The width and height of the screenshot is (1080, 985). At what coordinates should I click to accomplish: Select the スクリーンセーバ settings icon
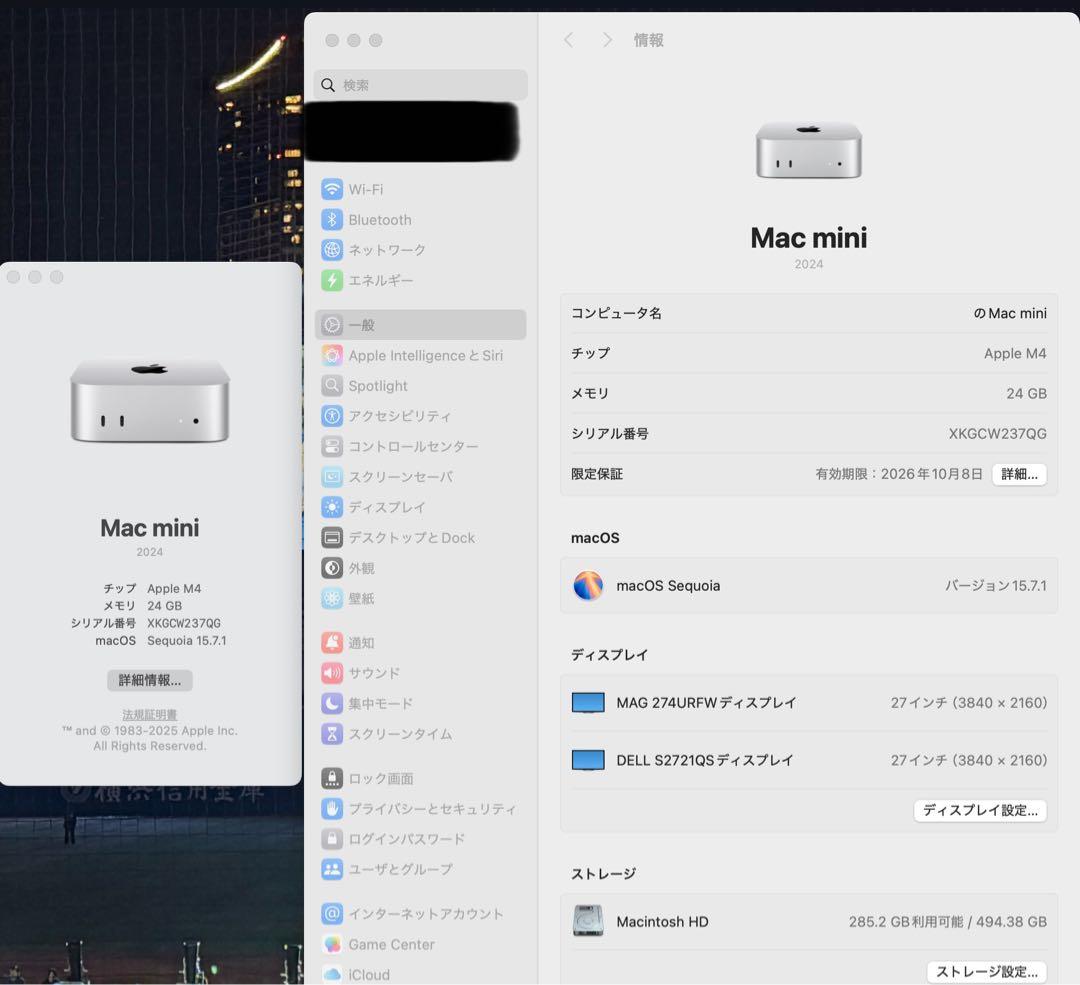pos(399,477)
